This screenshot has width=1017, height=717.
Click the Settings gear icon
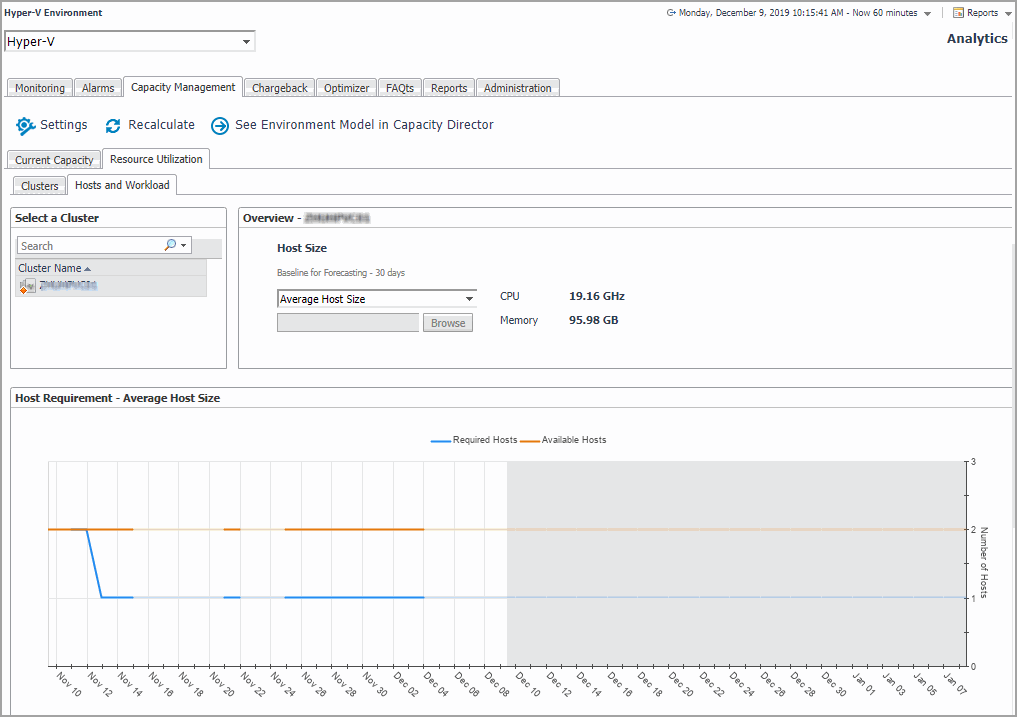[26, 126]
